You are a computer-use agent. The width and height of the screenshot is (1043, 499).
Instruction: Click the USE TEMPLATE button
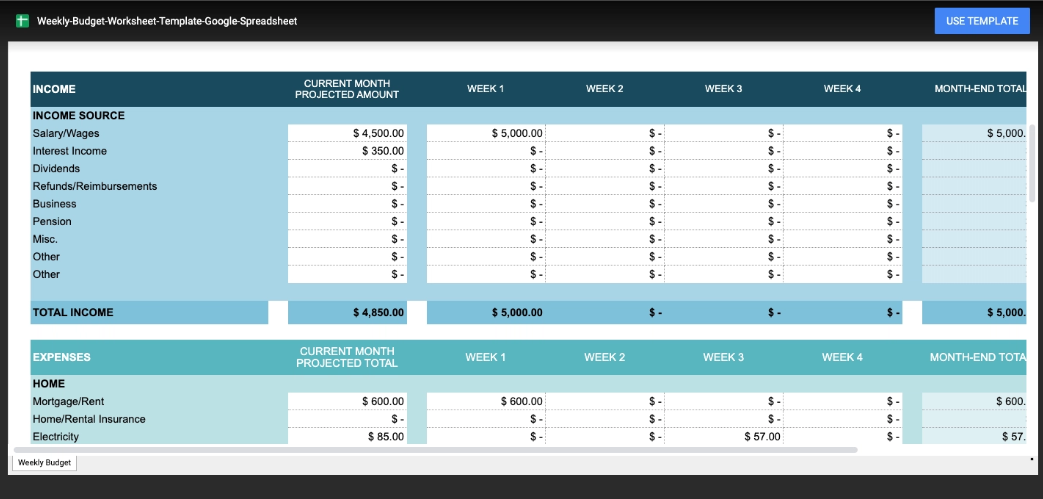click(981, 21)
